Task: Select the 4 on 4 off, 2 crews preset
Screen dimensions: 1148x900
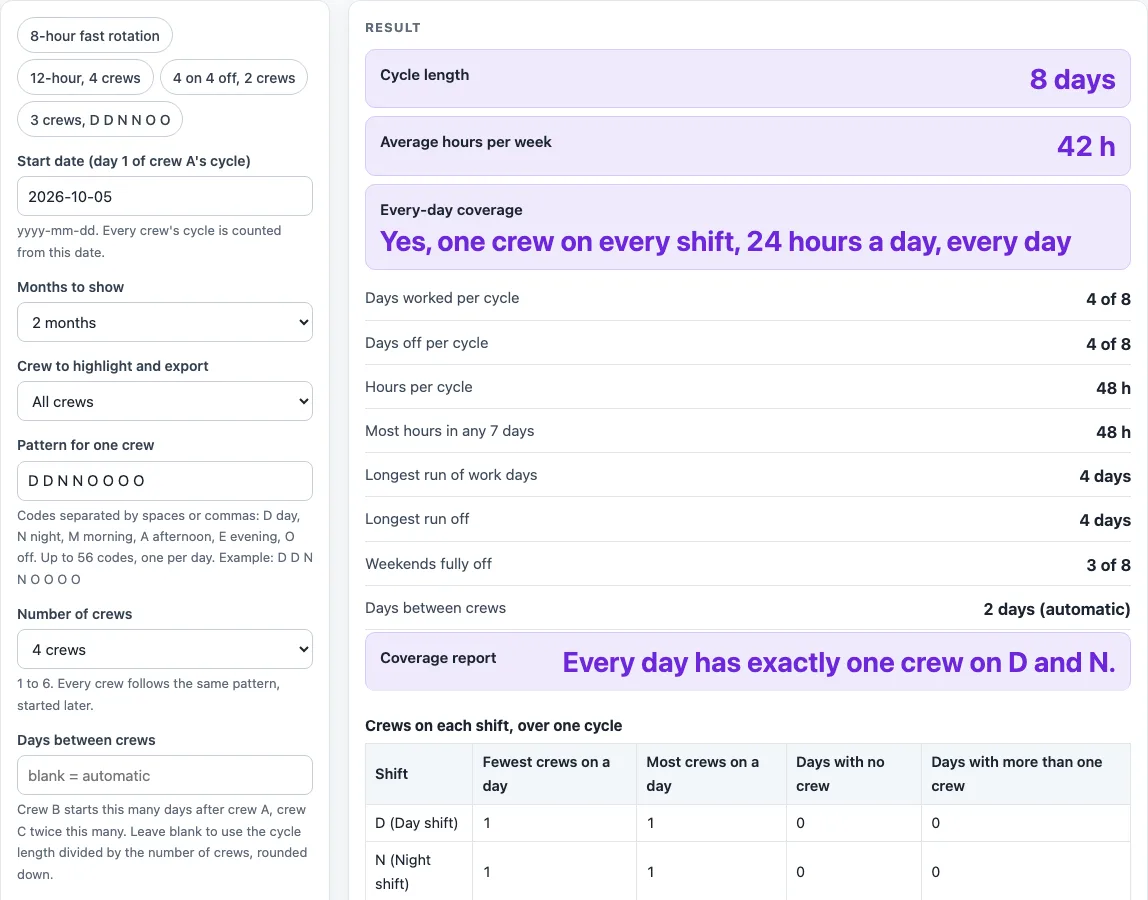Action: 234,78
